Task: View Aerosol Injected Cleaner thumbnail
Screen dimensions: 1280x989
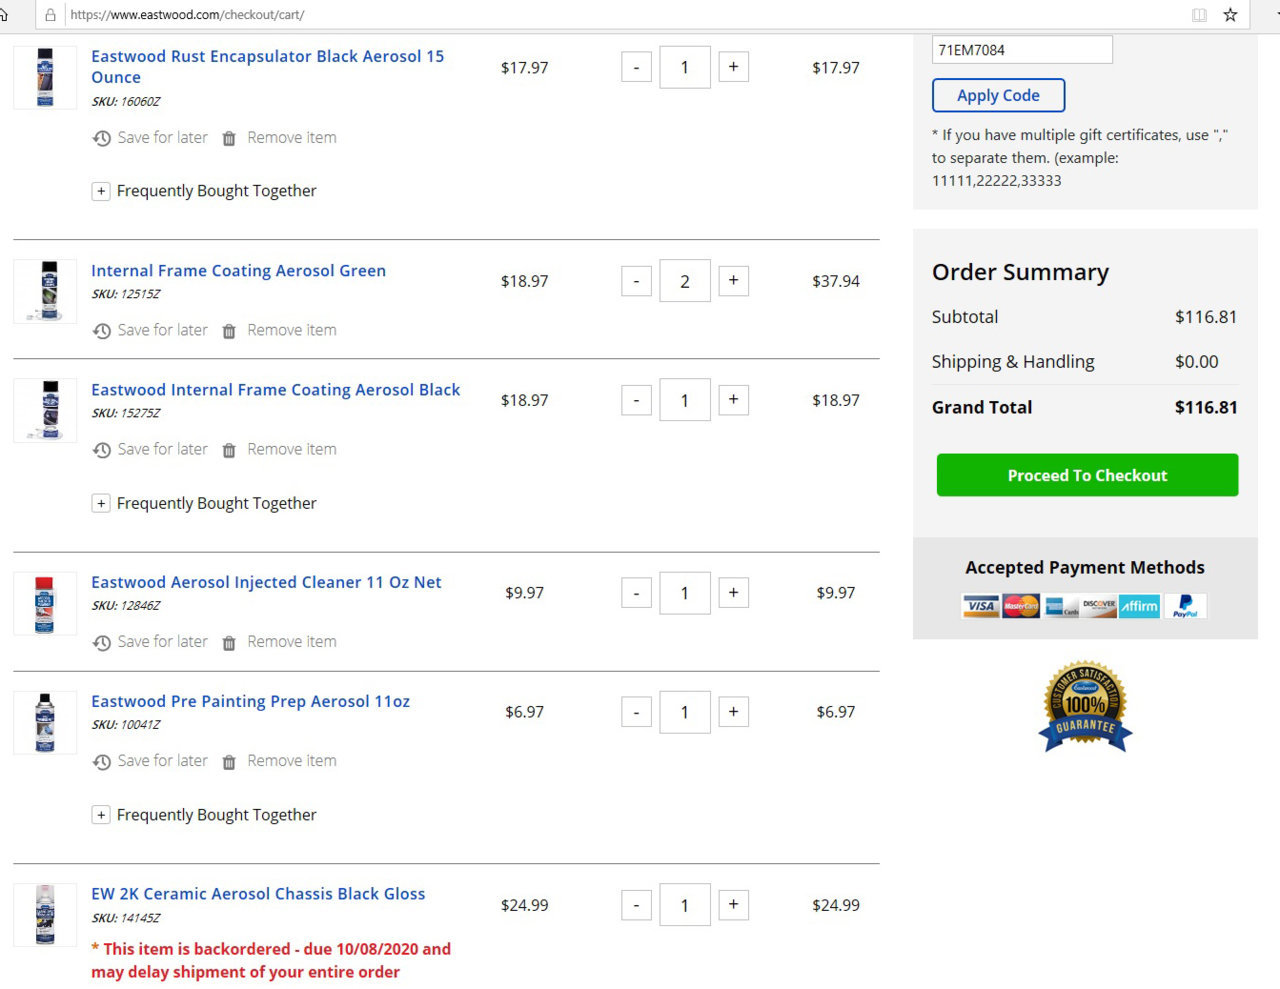Action: 45,603
